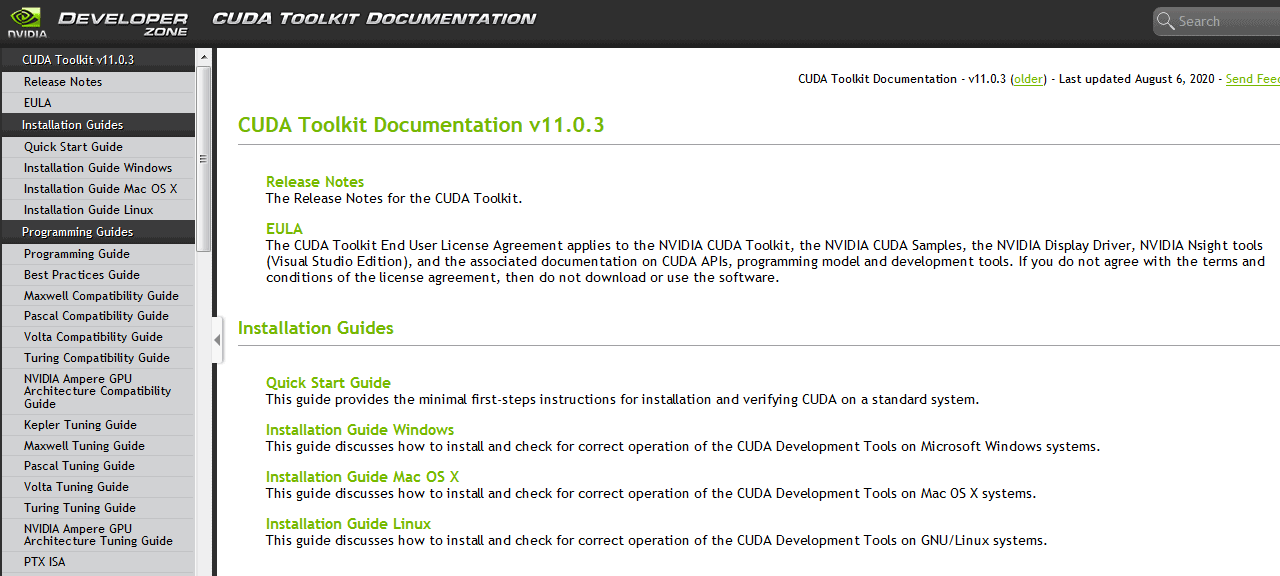Open Best Practices Guide in the sidebar
Screen dimensions: 1280x576
(x=98, y=275)
